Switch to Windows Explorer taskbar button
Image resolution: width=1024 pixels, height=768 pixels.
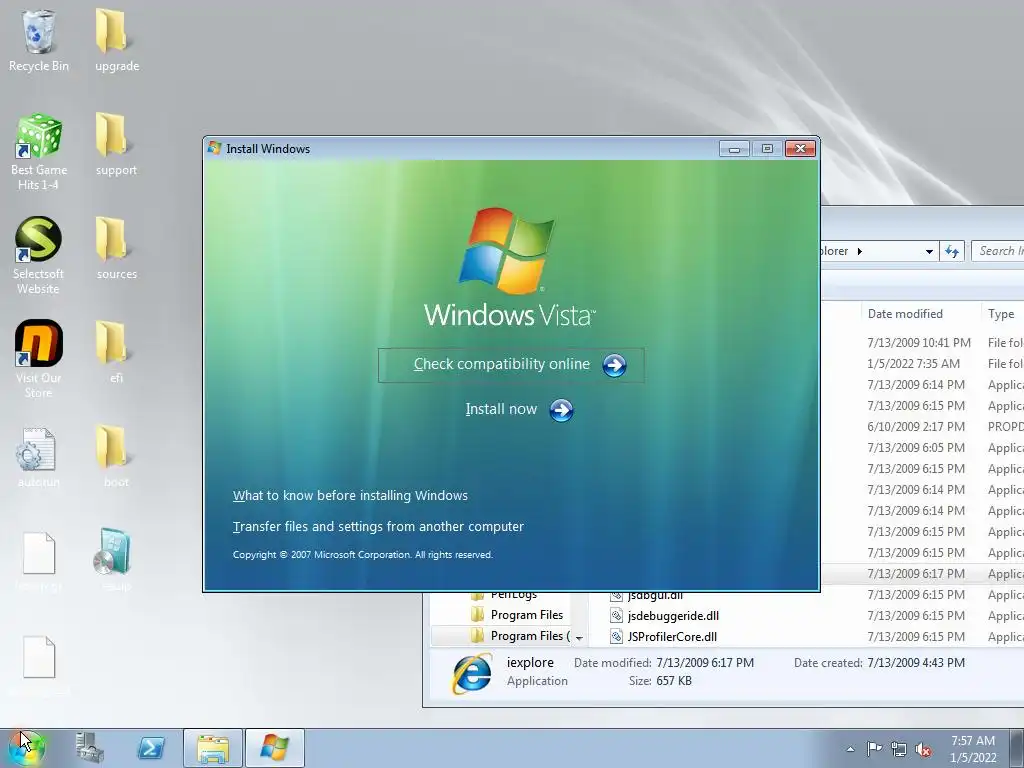pyautogui.click(x=213, y=748)
